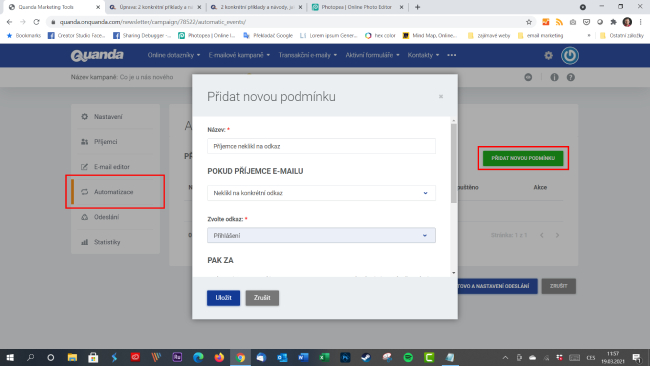Expand the E-mailové kampaně menu
The width and height of the screenshot is (650, 366).
click(x=239, y=55)
